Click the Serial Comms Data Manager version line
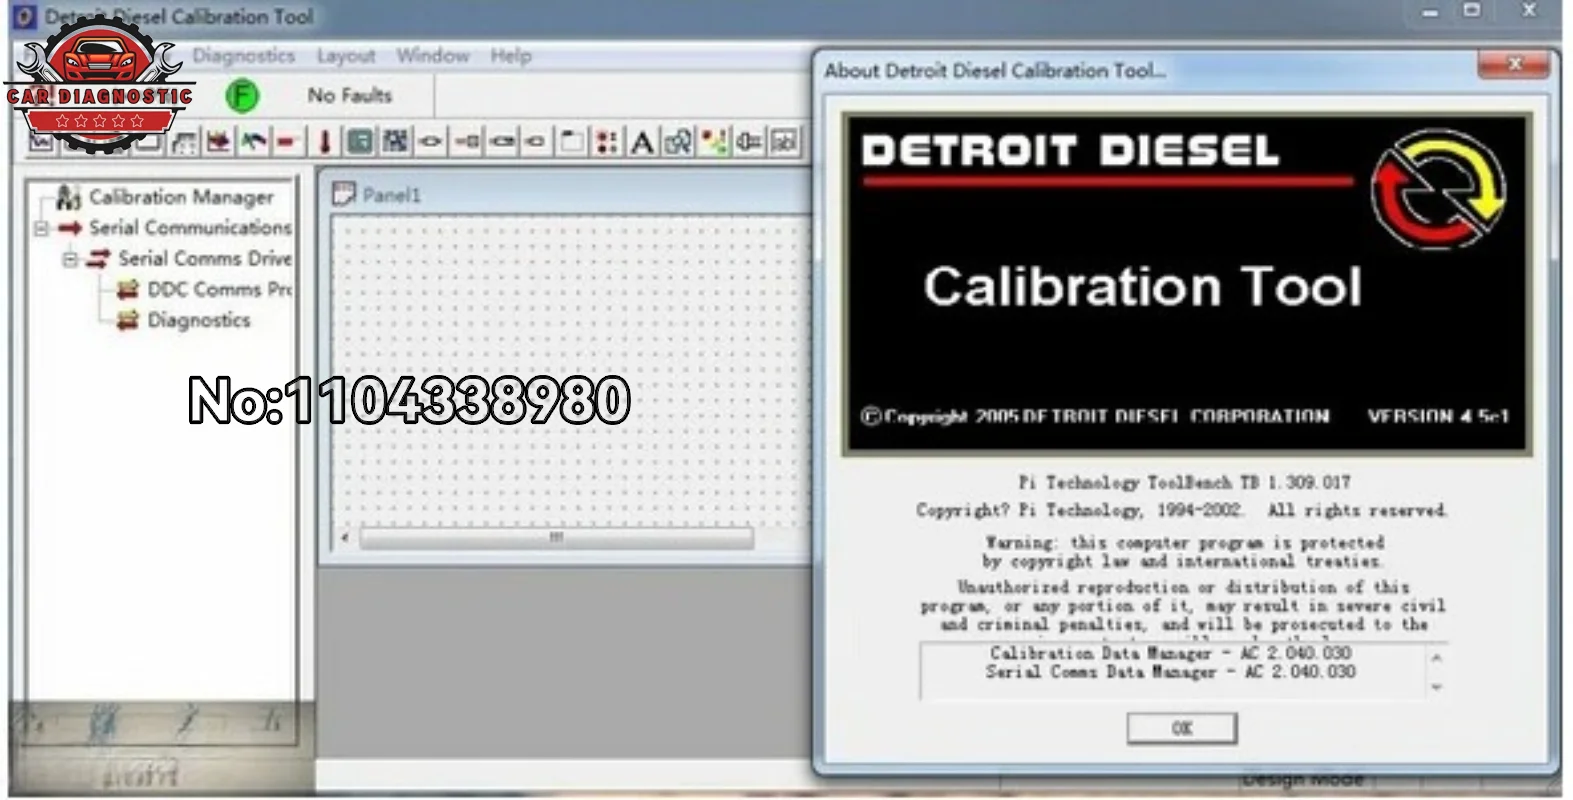This screenshot has height=800, width=1573. (x=1171, y=672)
